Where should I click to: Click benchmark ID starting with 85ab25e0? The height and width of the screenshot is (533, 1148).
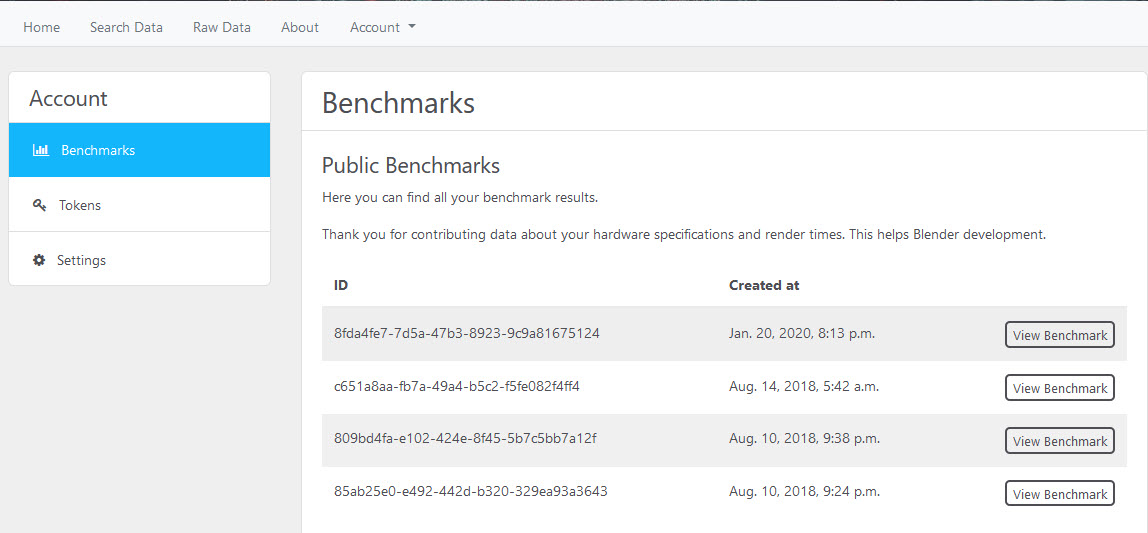pyautogui.click(x=470, y=491)
